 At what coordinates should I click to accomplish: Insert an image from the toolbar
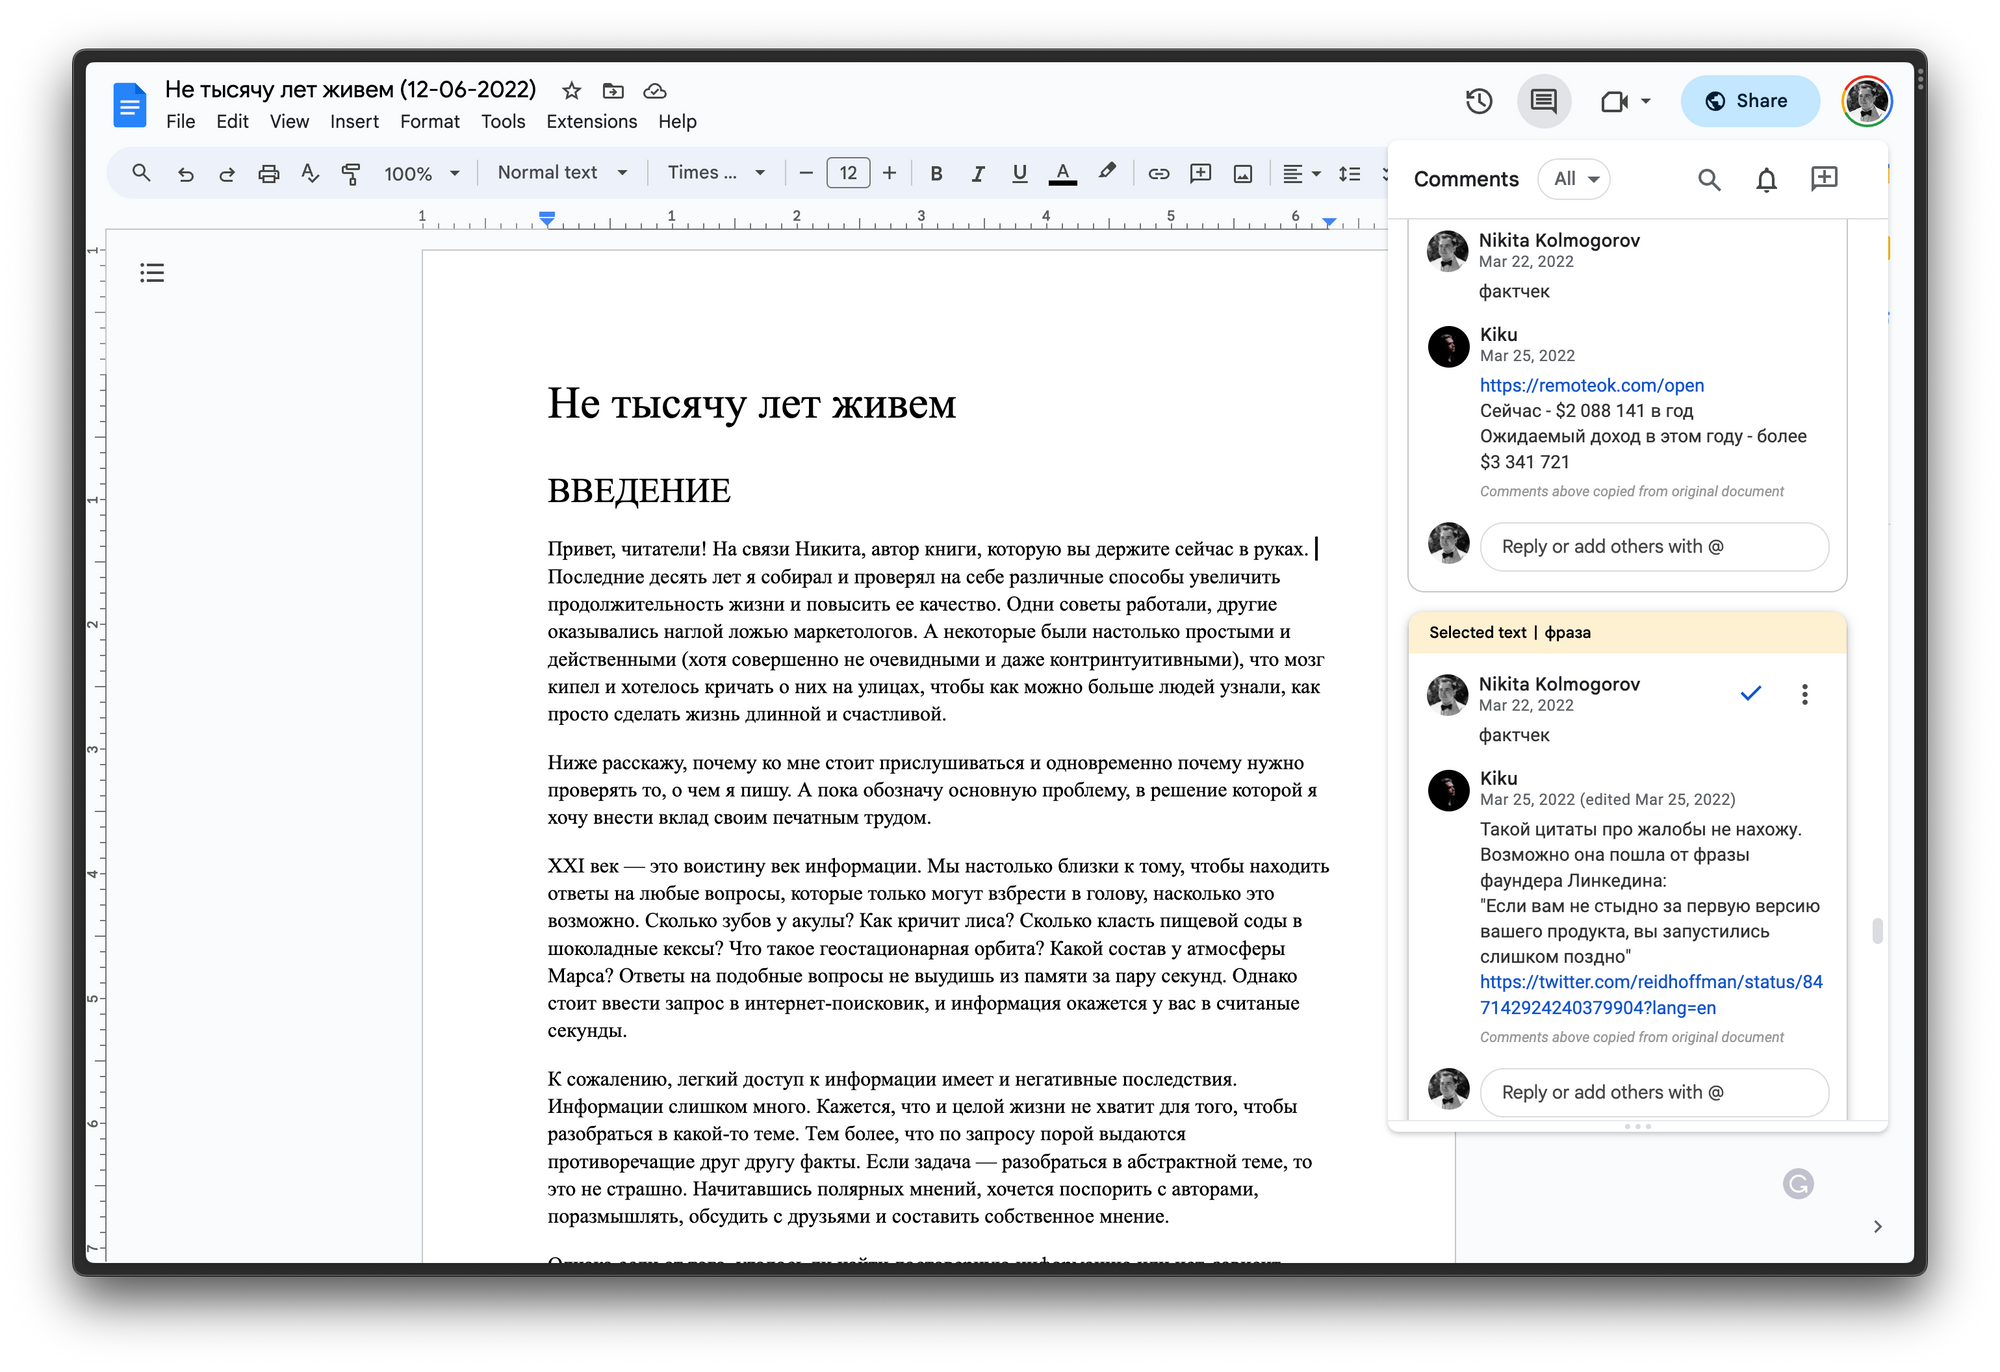pos(1243,173)
